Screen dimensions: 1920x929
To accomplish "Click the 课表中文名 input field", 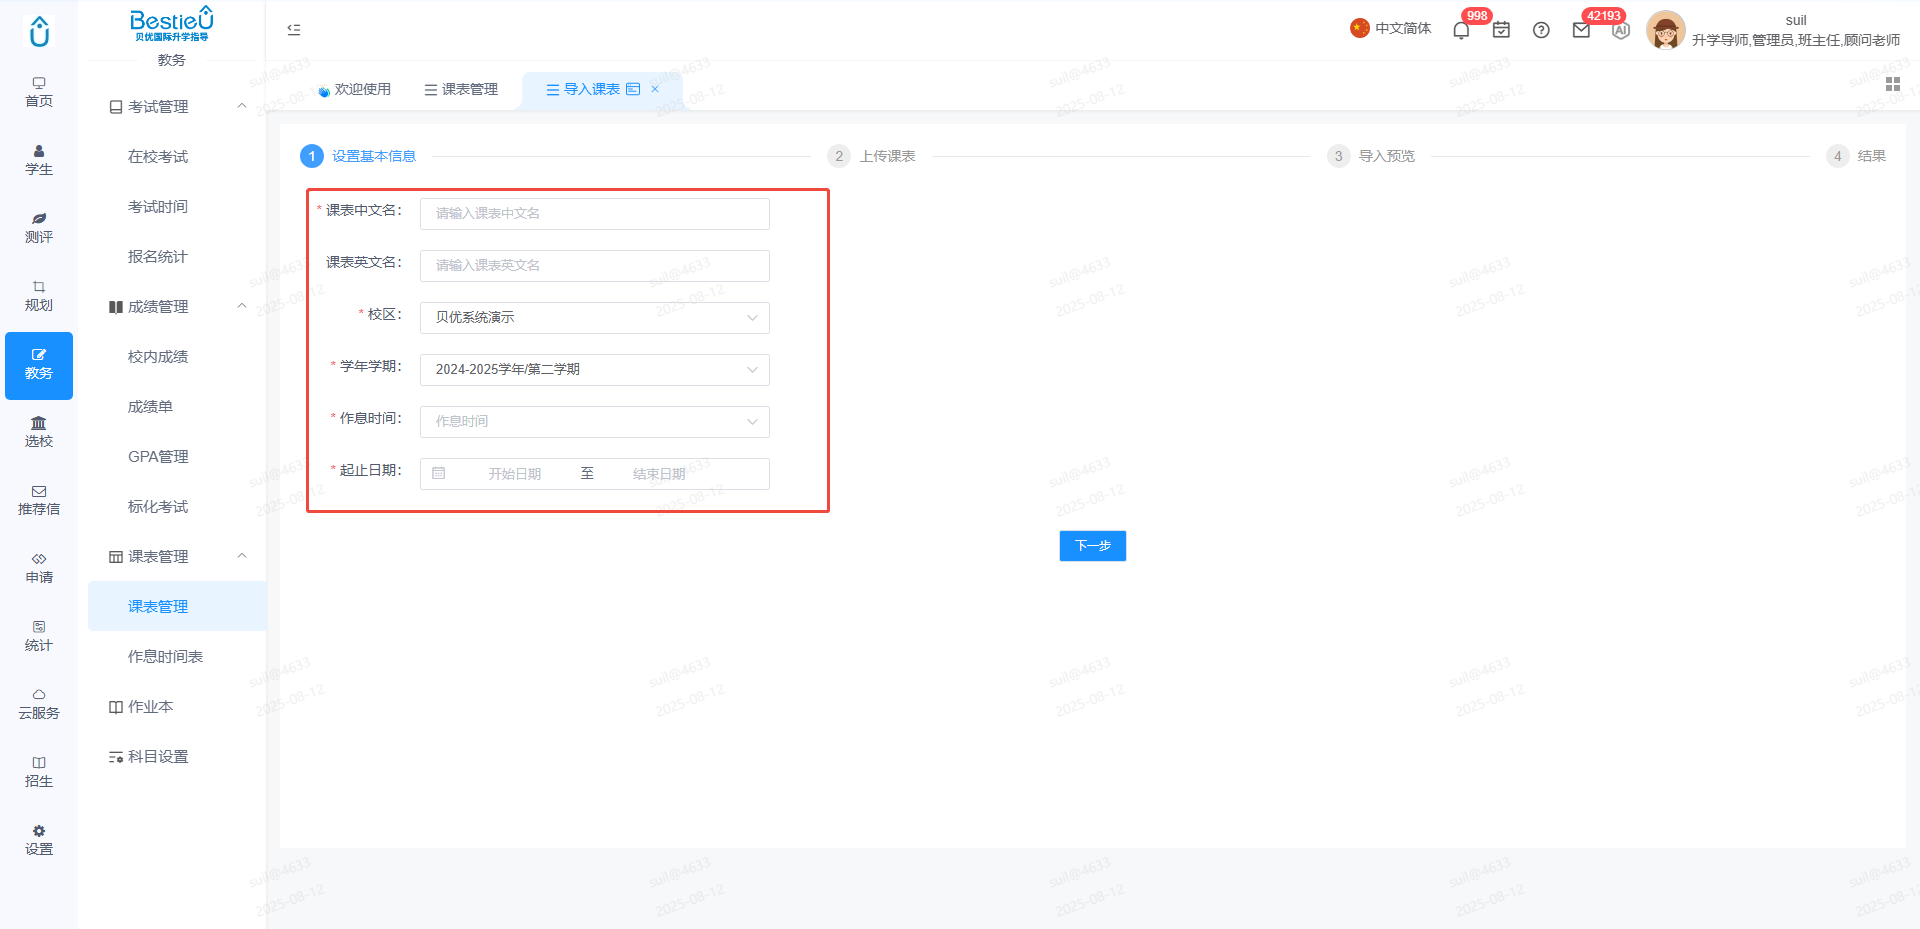I will coord(595,214).
